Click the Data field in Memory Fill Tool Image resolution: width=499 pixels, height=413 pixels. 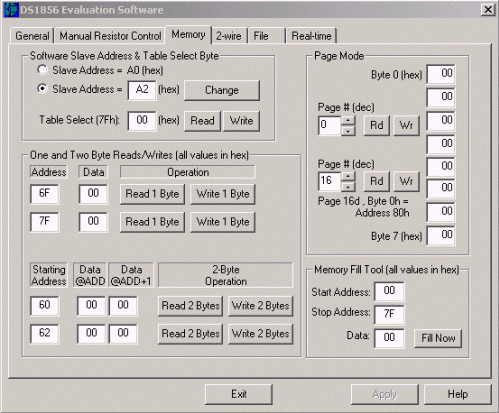(389, 338)
